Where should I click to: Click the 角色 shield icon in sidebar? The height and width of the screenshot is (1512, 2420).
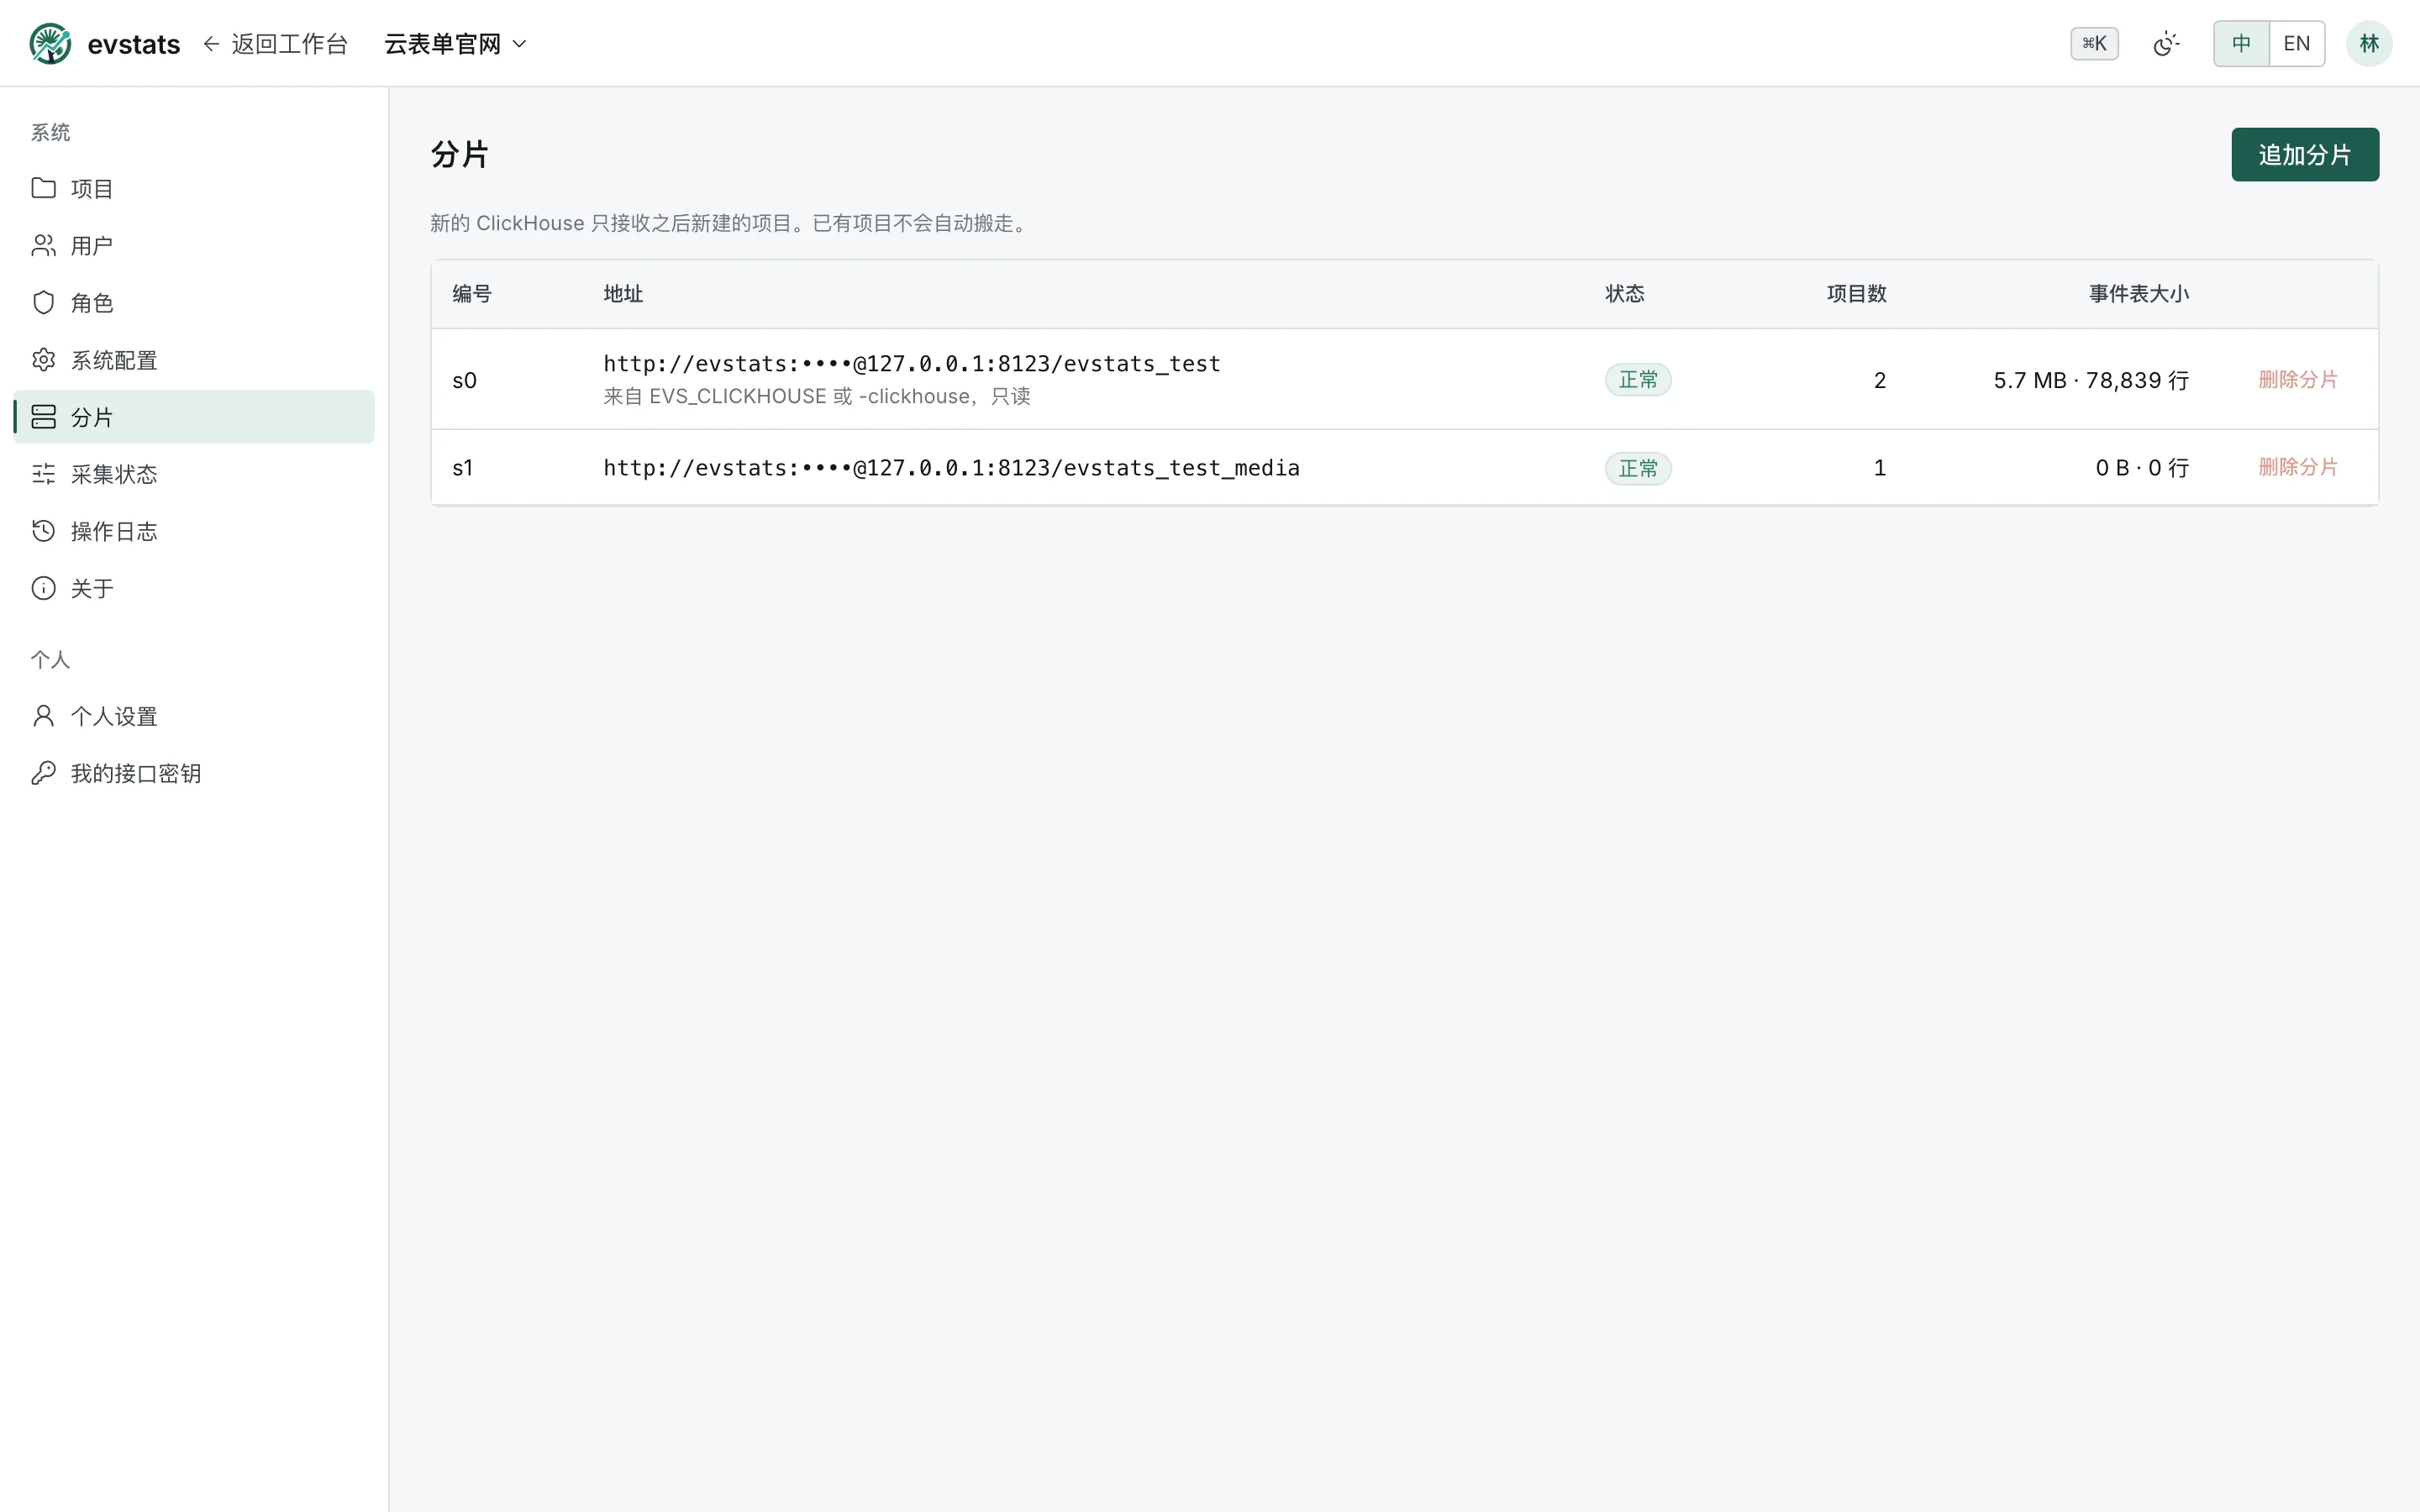[43, 302]
